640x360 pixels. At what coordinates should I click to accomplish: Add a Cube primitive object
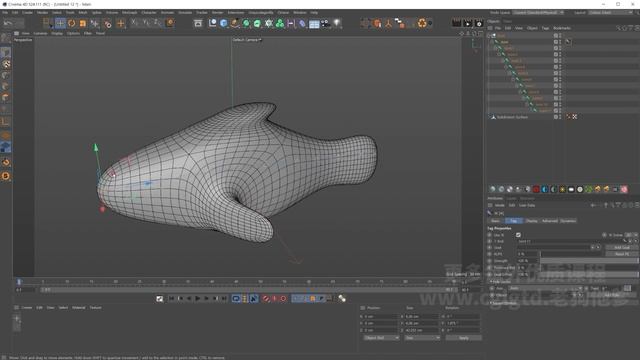[x=223, y=23]
